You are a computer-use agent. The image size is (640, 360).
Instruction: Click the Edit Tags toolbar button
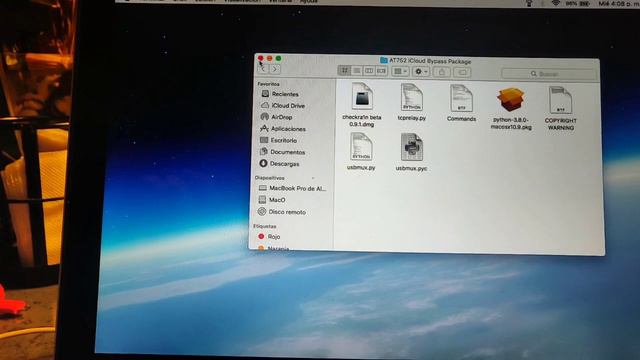[462, 73]
